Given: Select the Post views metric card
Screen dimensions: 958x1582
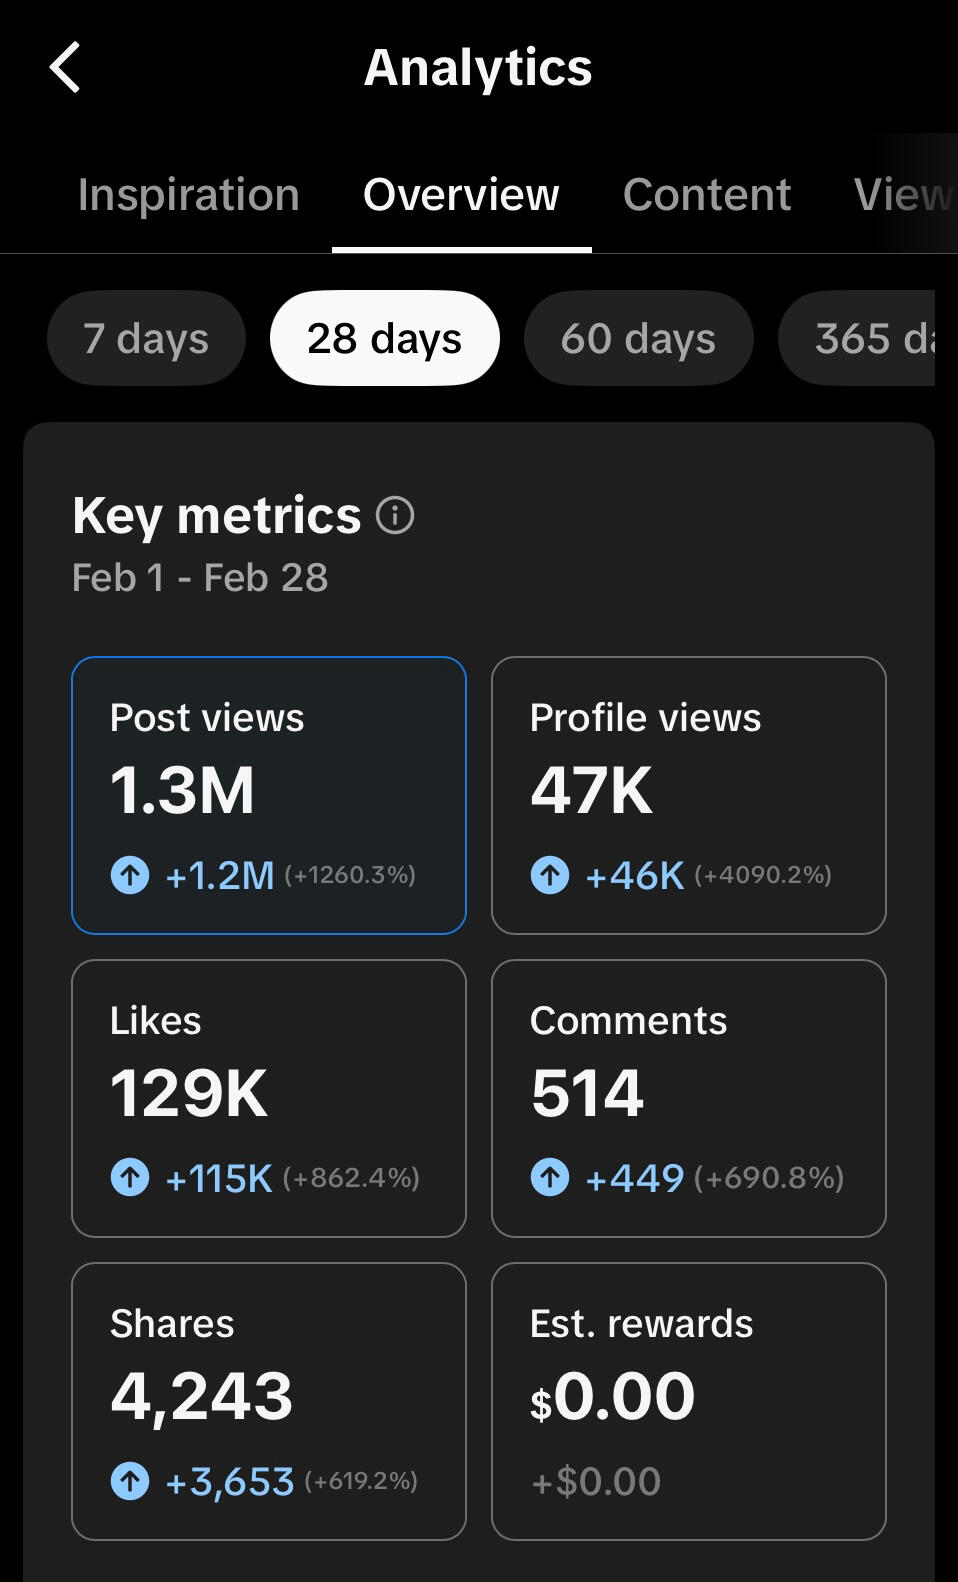Looking at the screenshot, I should (269, 795).
